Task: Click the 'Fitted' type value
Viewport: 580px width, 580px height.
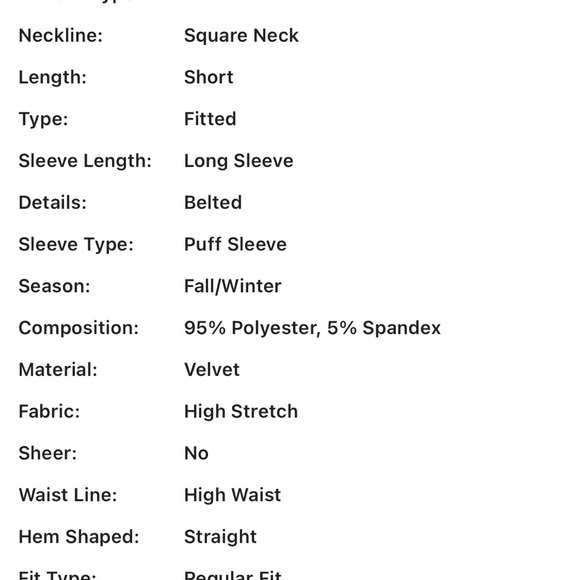Action: coord(210,119)
